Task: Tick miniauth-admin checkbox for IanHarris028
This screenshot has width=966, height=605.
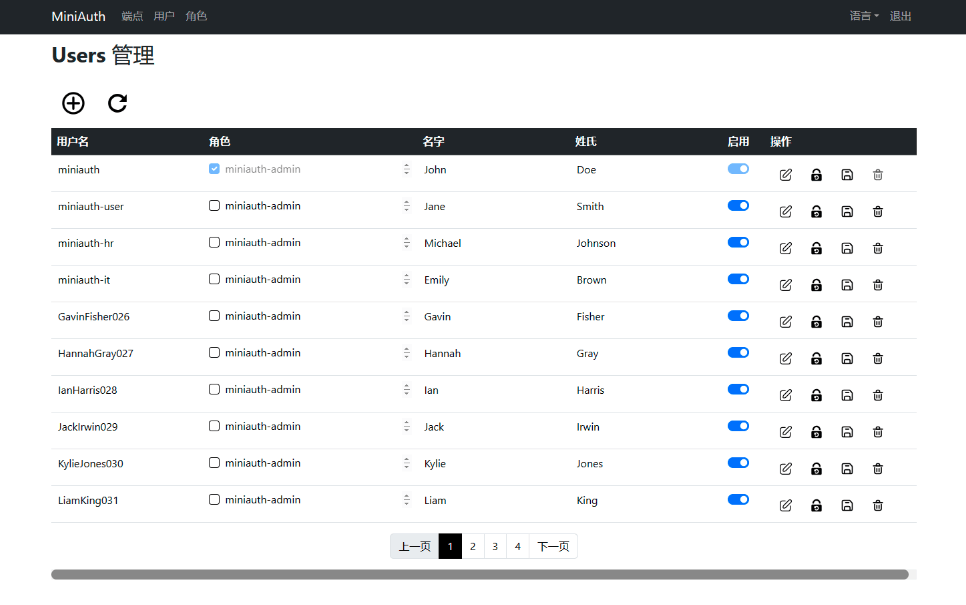Action: [x=214, y=390]
